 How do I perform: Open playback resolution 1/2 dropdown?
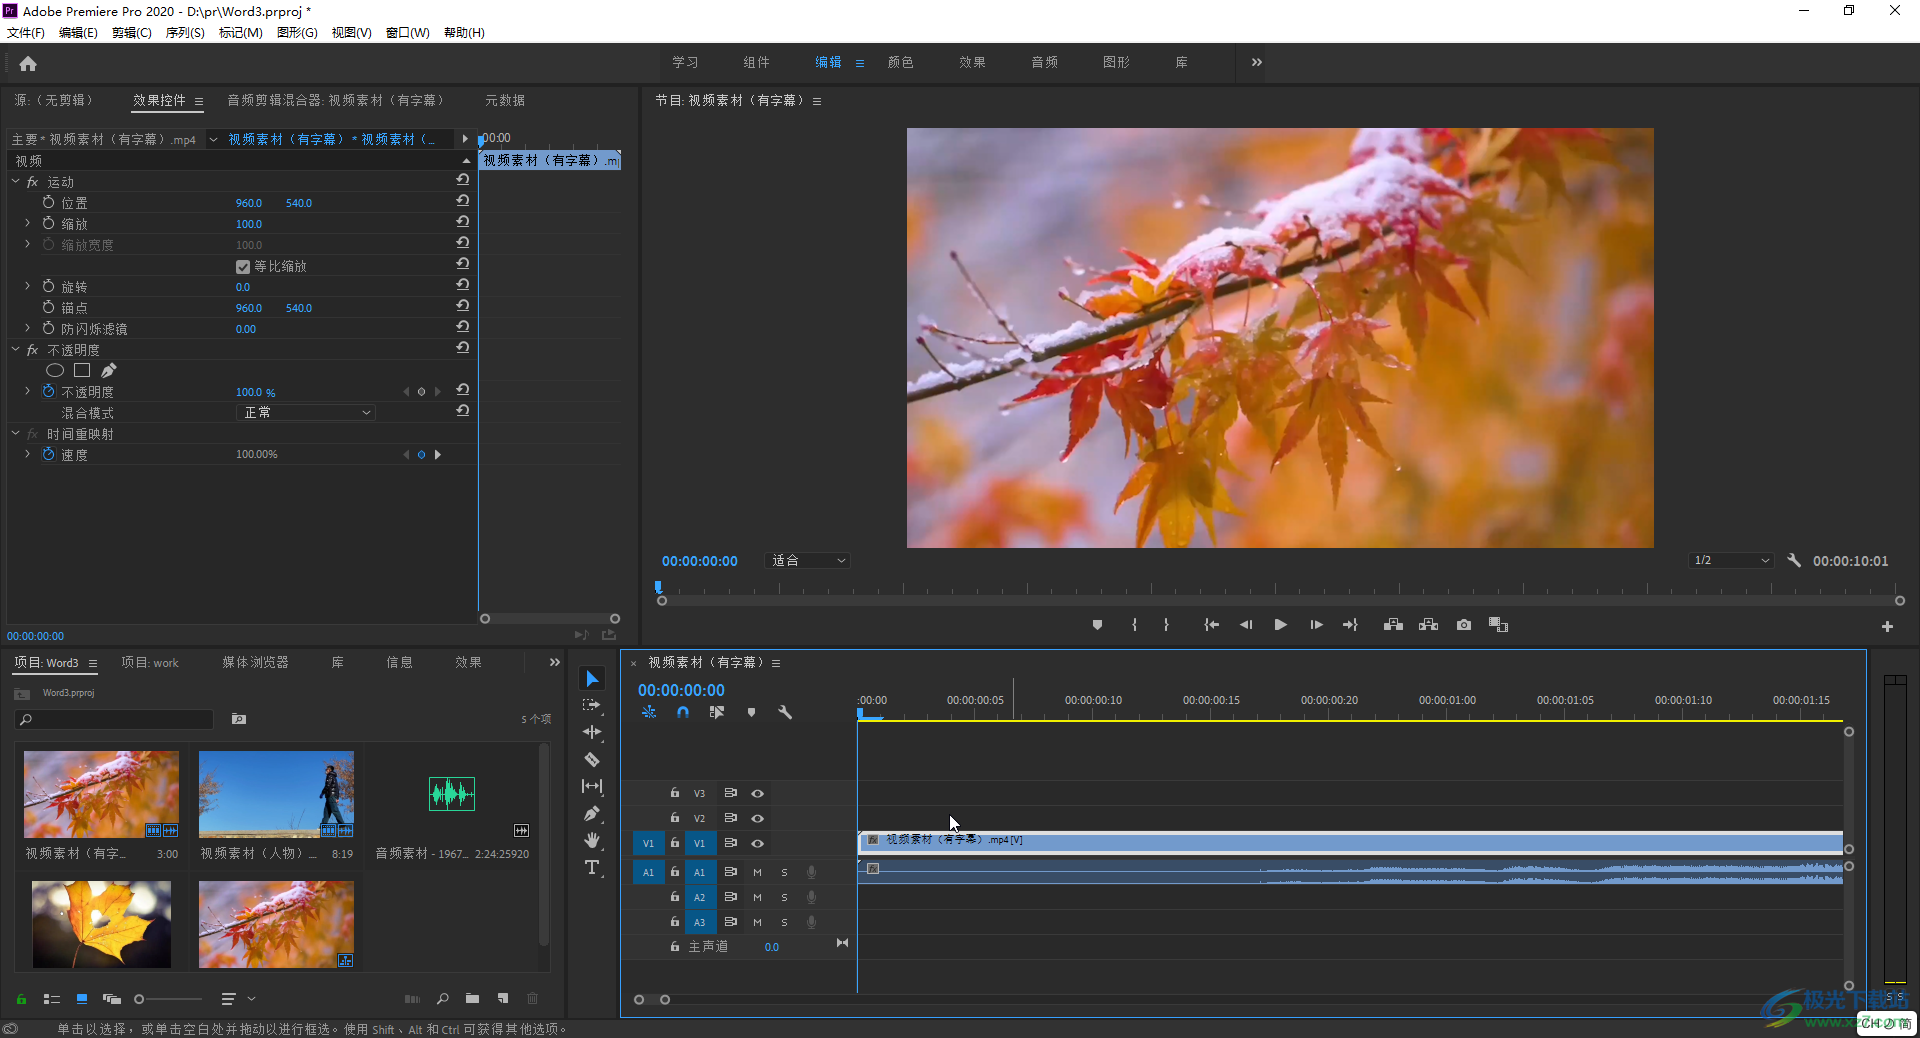(1731, 561)
